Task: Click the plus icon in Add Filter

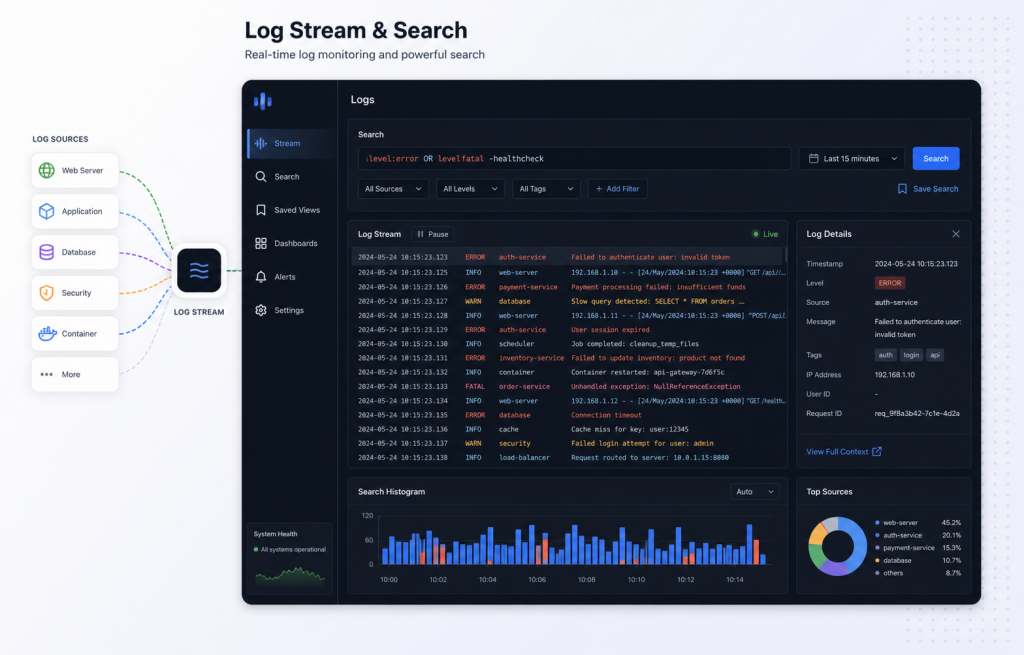Action: (x=599, y=189)
